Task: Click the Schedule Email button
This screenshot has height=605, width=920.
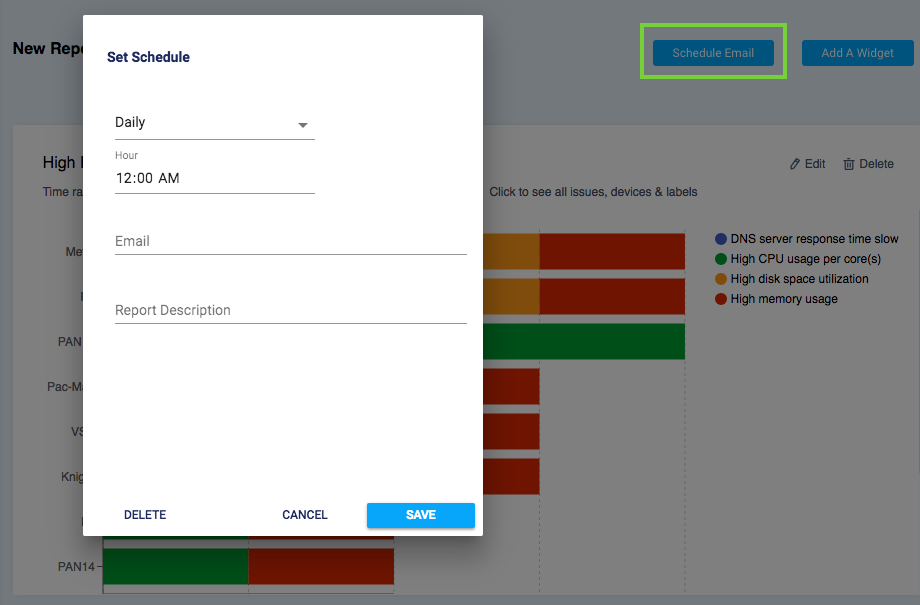Action: point(713,53)
